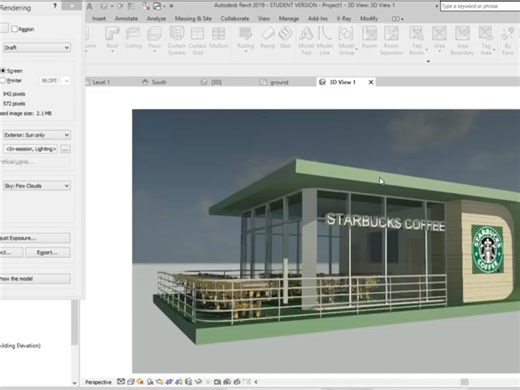Select the Screen radio button
Viewport: 520px width, 390px height.
(x=3, y=71)
